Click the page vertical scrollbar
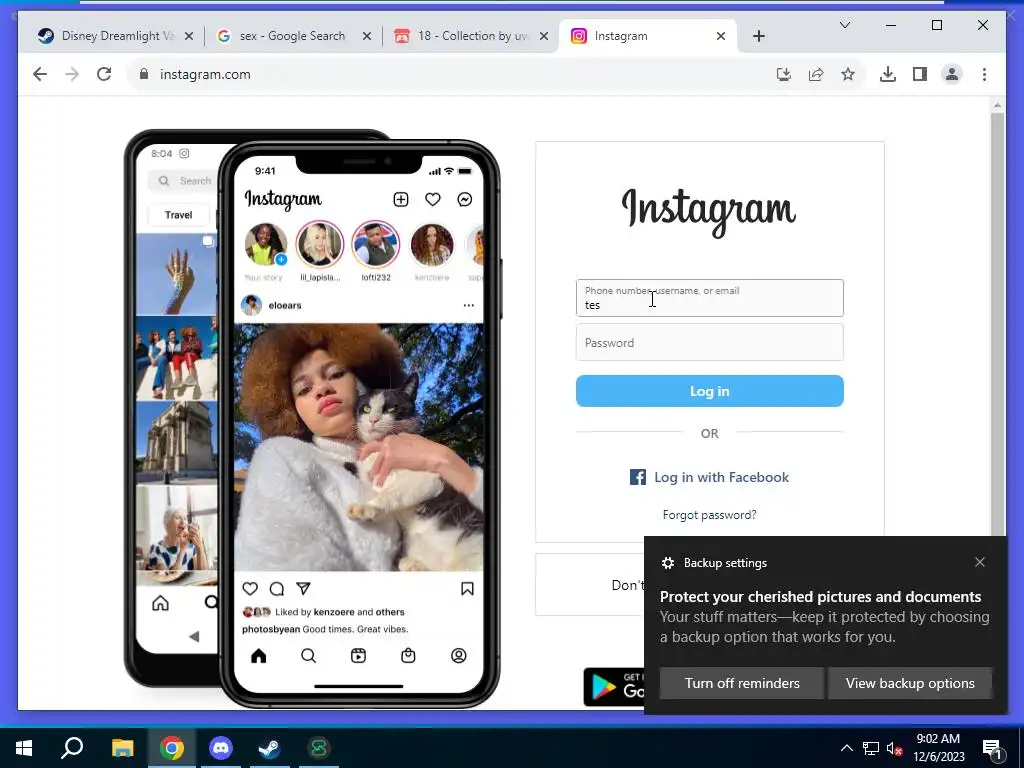1024x768 pixels. (997, 323)
